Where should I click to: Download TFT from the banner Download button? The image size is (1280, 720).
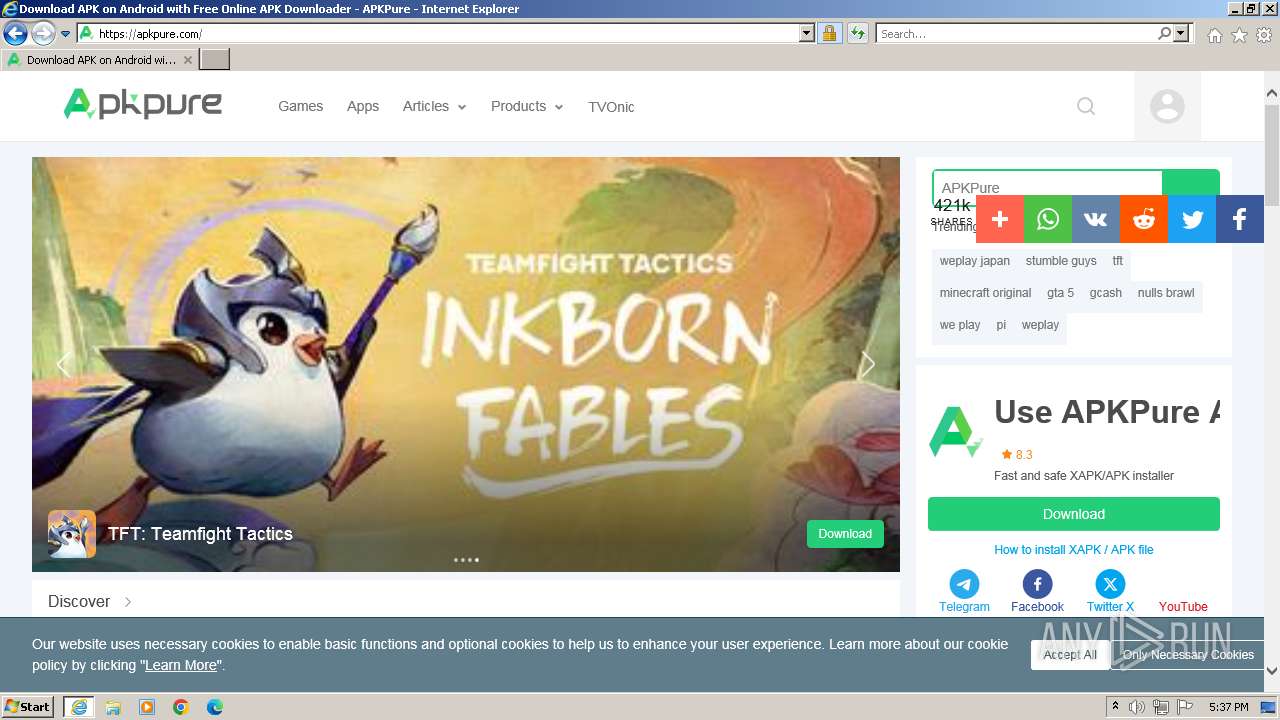tap(845, 534)
